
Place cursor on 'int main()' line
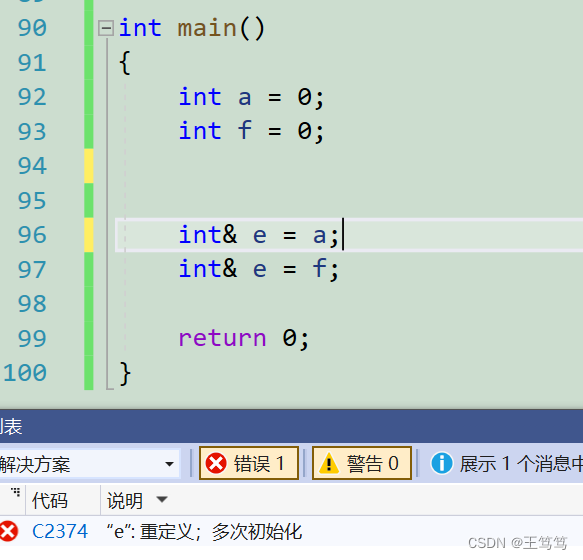point(191,28)
